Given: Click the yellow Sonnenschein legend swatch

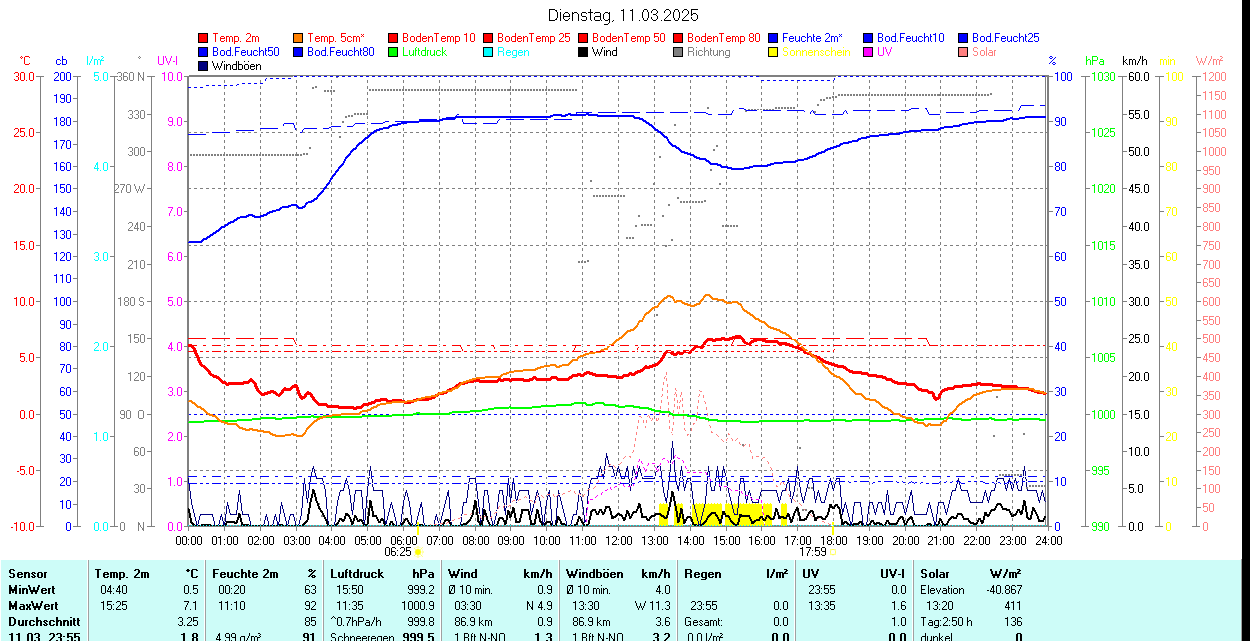Looking at the screenshot, I should (x=773, y=51).
